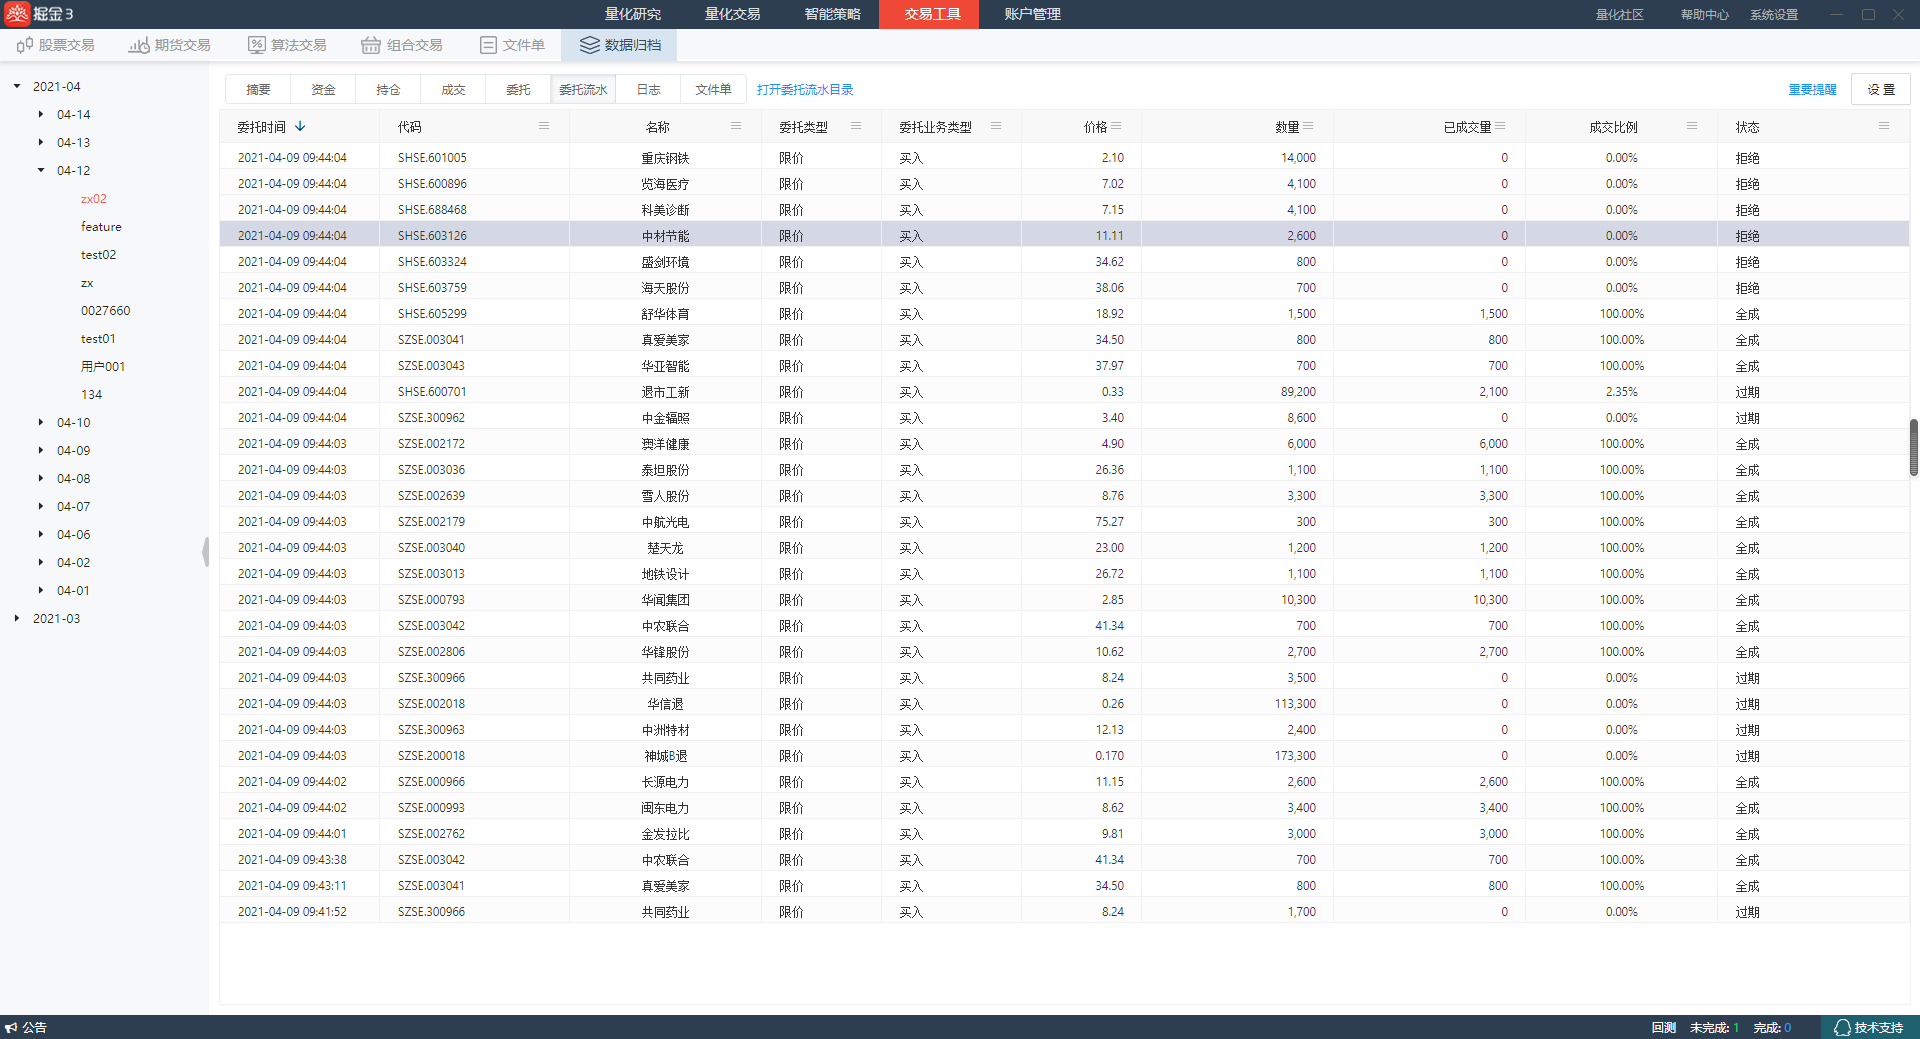
Task: Open the 文件单 sub-tab
Action: click(x=713, y=89)
